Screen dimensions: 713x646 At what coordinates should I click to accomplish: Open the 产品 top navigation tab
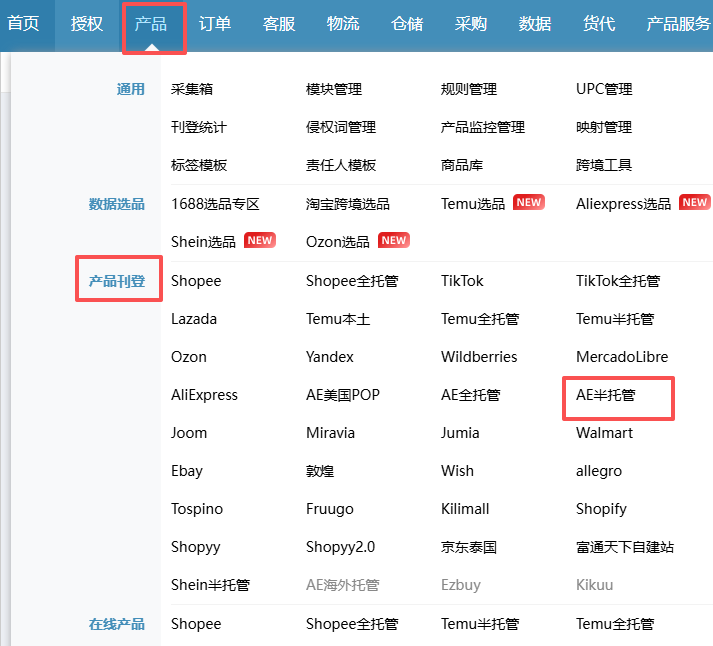click(151, 24)
